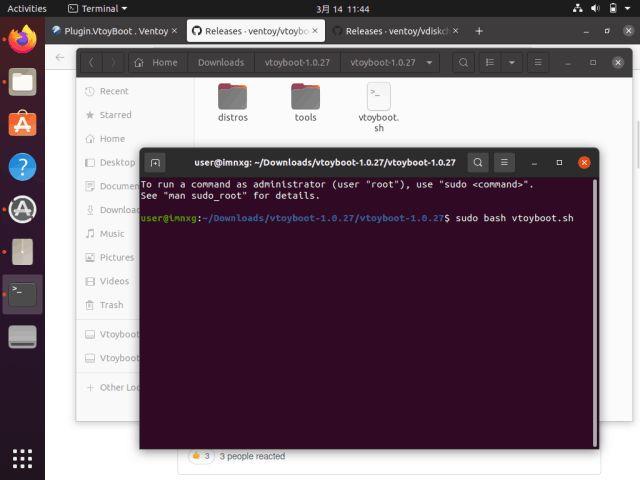The height and width of the screenshot is (480, 640).
Task: Expand the view options dropdown in Files
Action: pyautogui.click(x=511, y=62)
